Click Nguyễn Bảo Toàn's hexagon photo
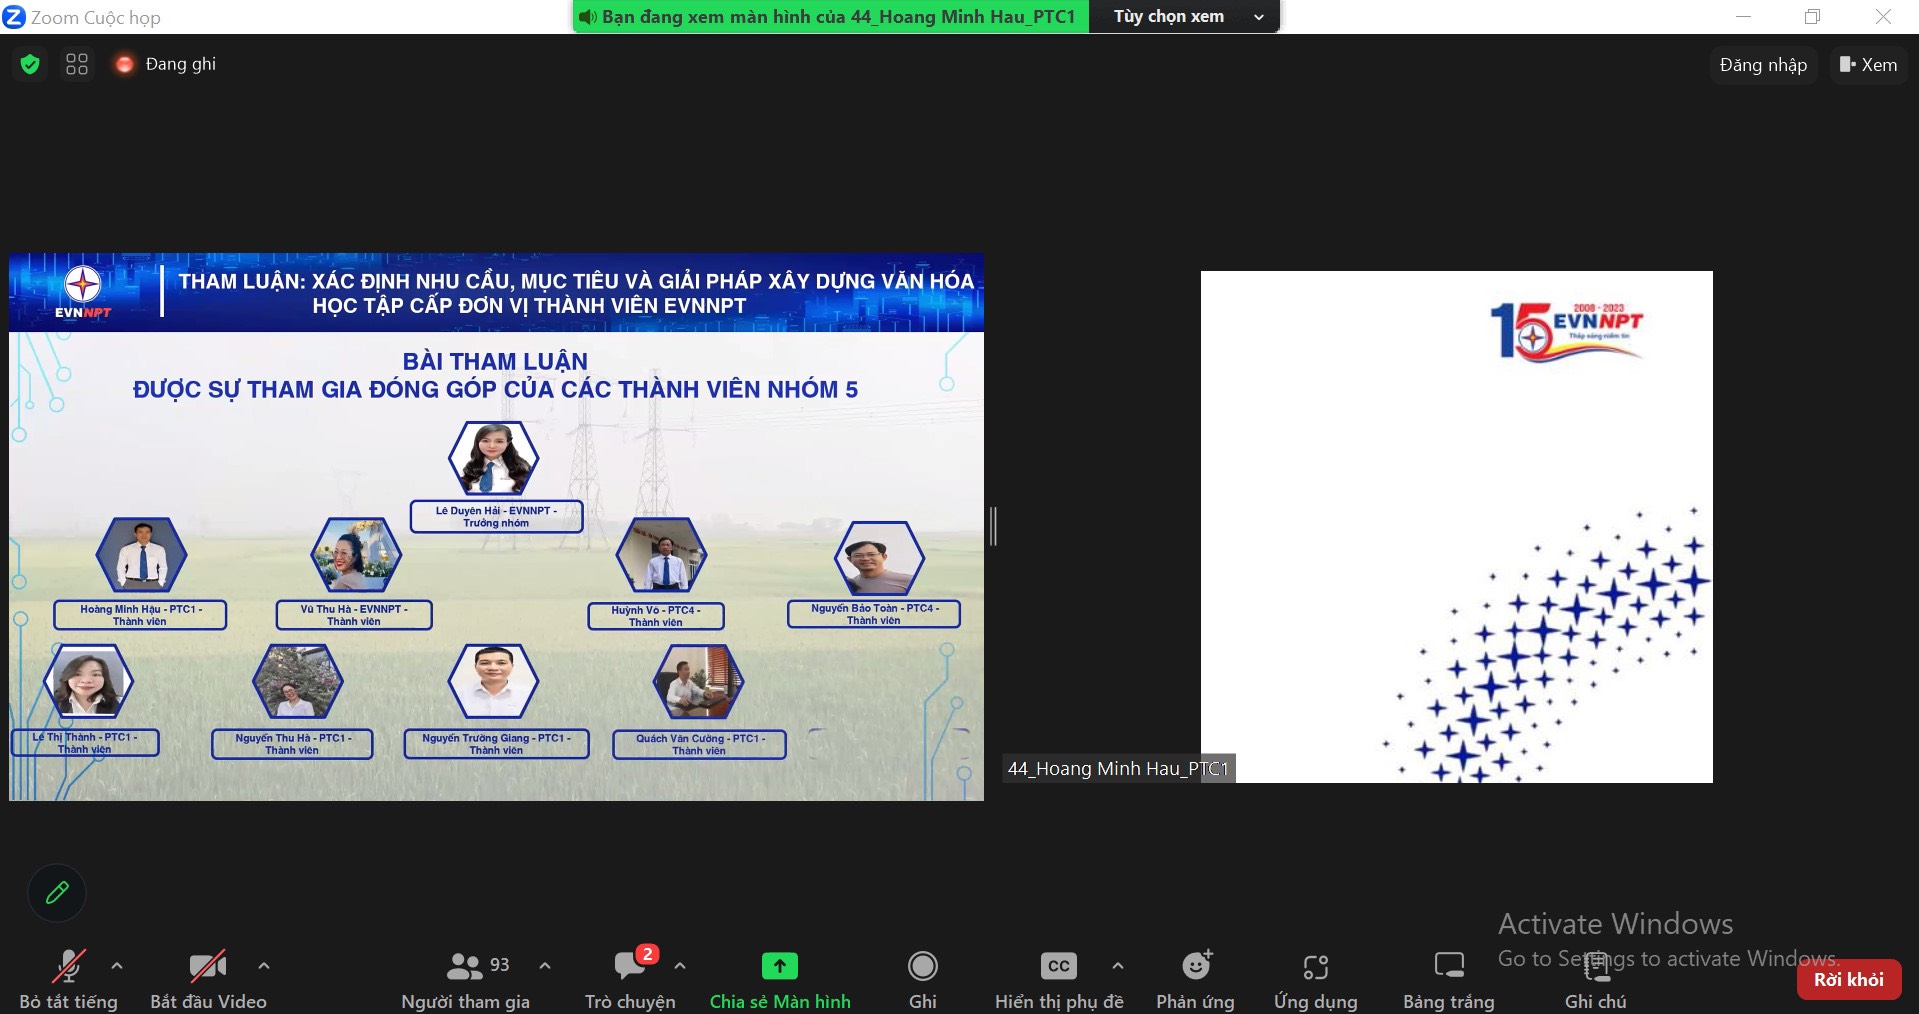Screen dimensions: 1919x1014 (x=879, y=558)
